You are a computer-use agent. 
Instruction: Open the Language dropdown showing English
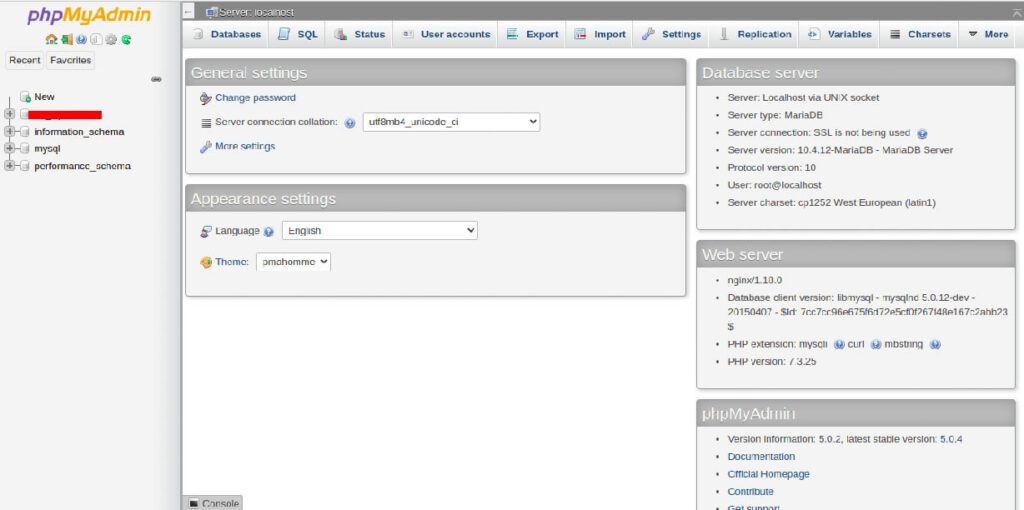[x=379, y=231]
